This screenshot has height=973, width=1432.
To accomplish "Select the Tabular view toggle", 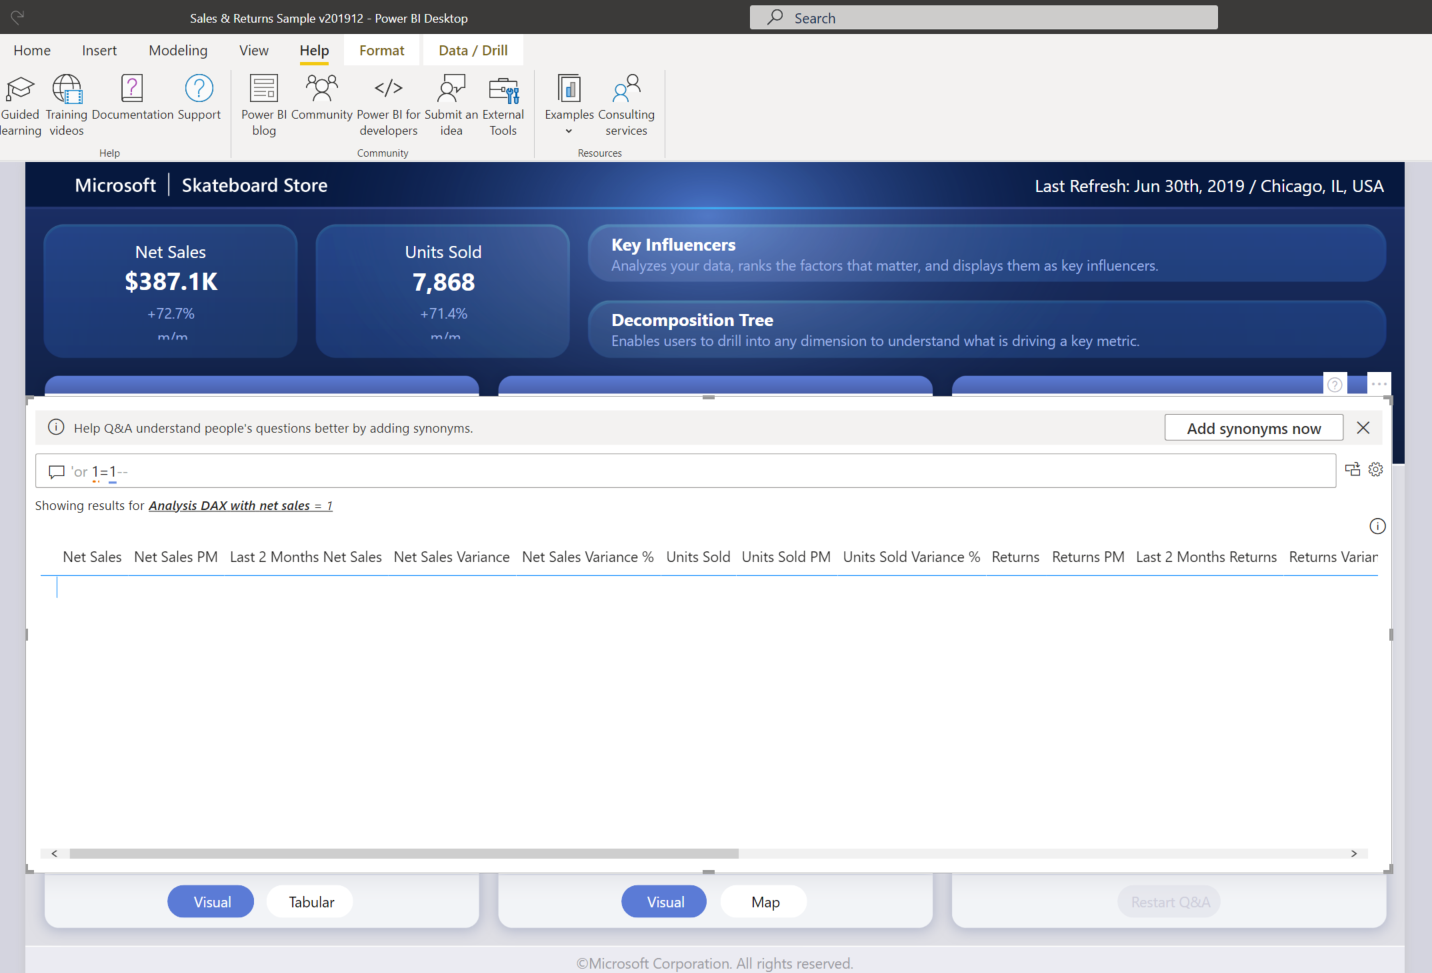I will tap(311, 902).
